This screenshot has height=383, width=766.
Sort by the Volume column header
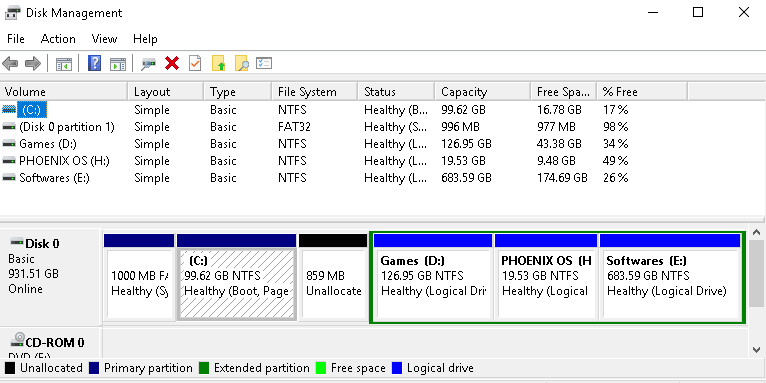[64, 91]
